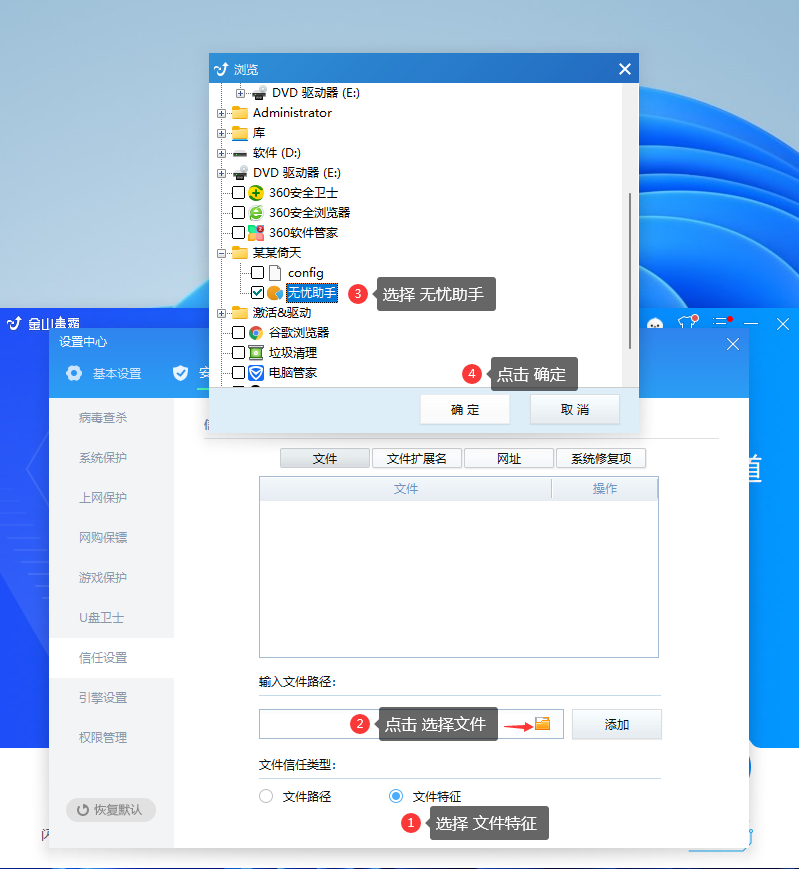Collapse the 某某倚天 folder node
This screenshot has width=799, height=869.
(x=221, y=253)
